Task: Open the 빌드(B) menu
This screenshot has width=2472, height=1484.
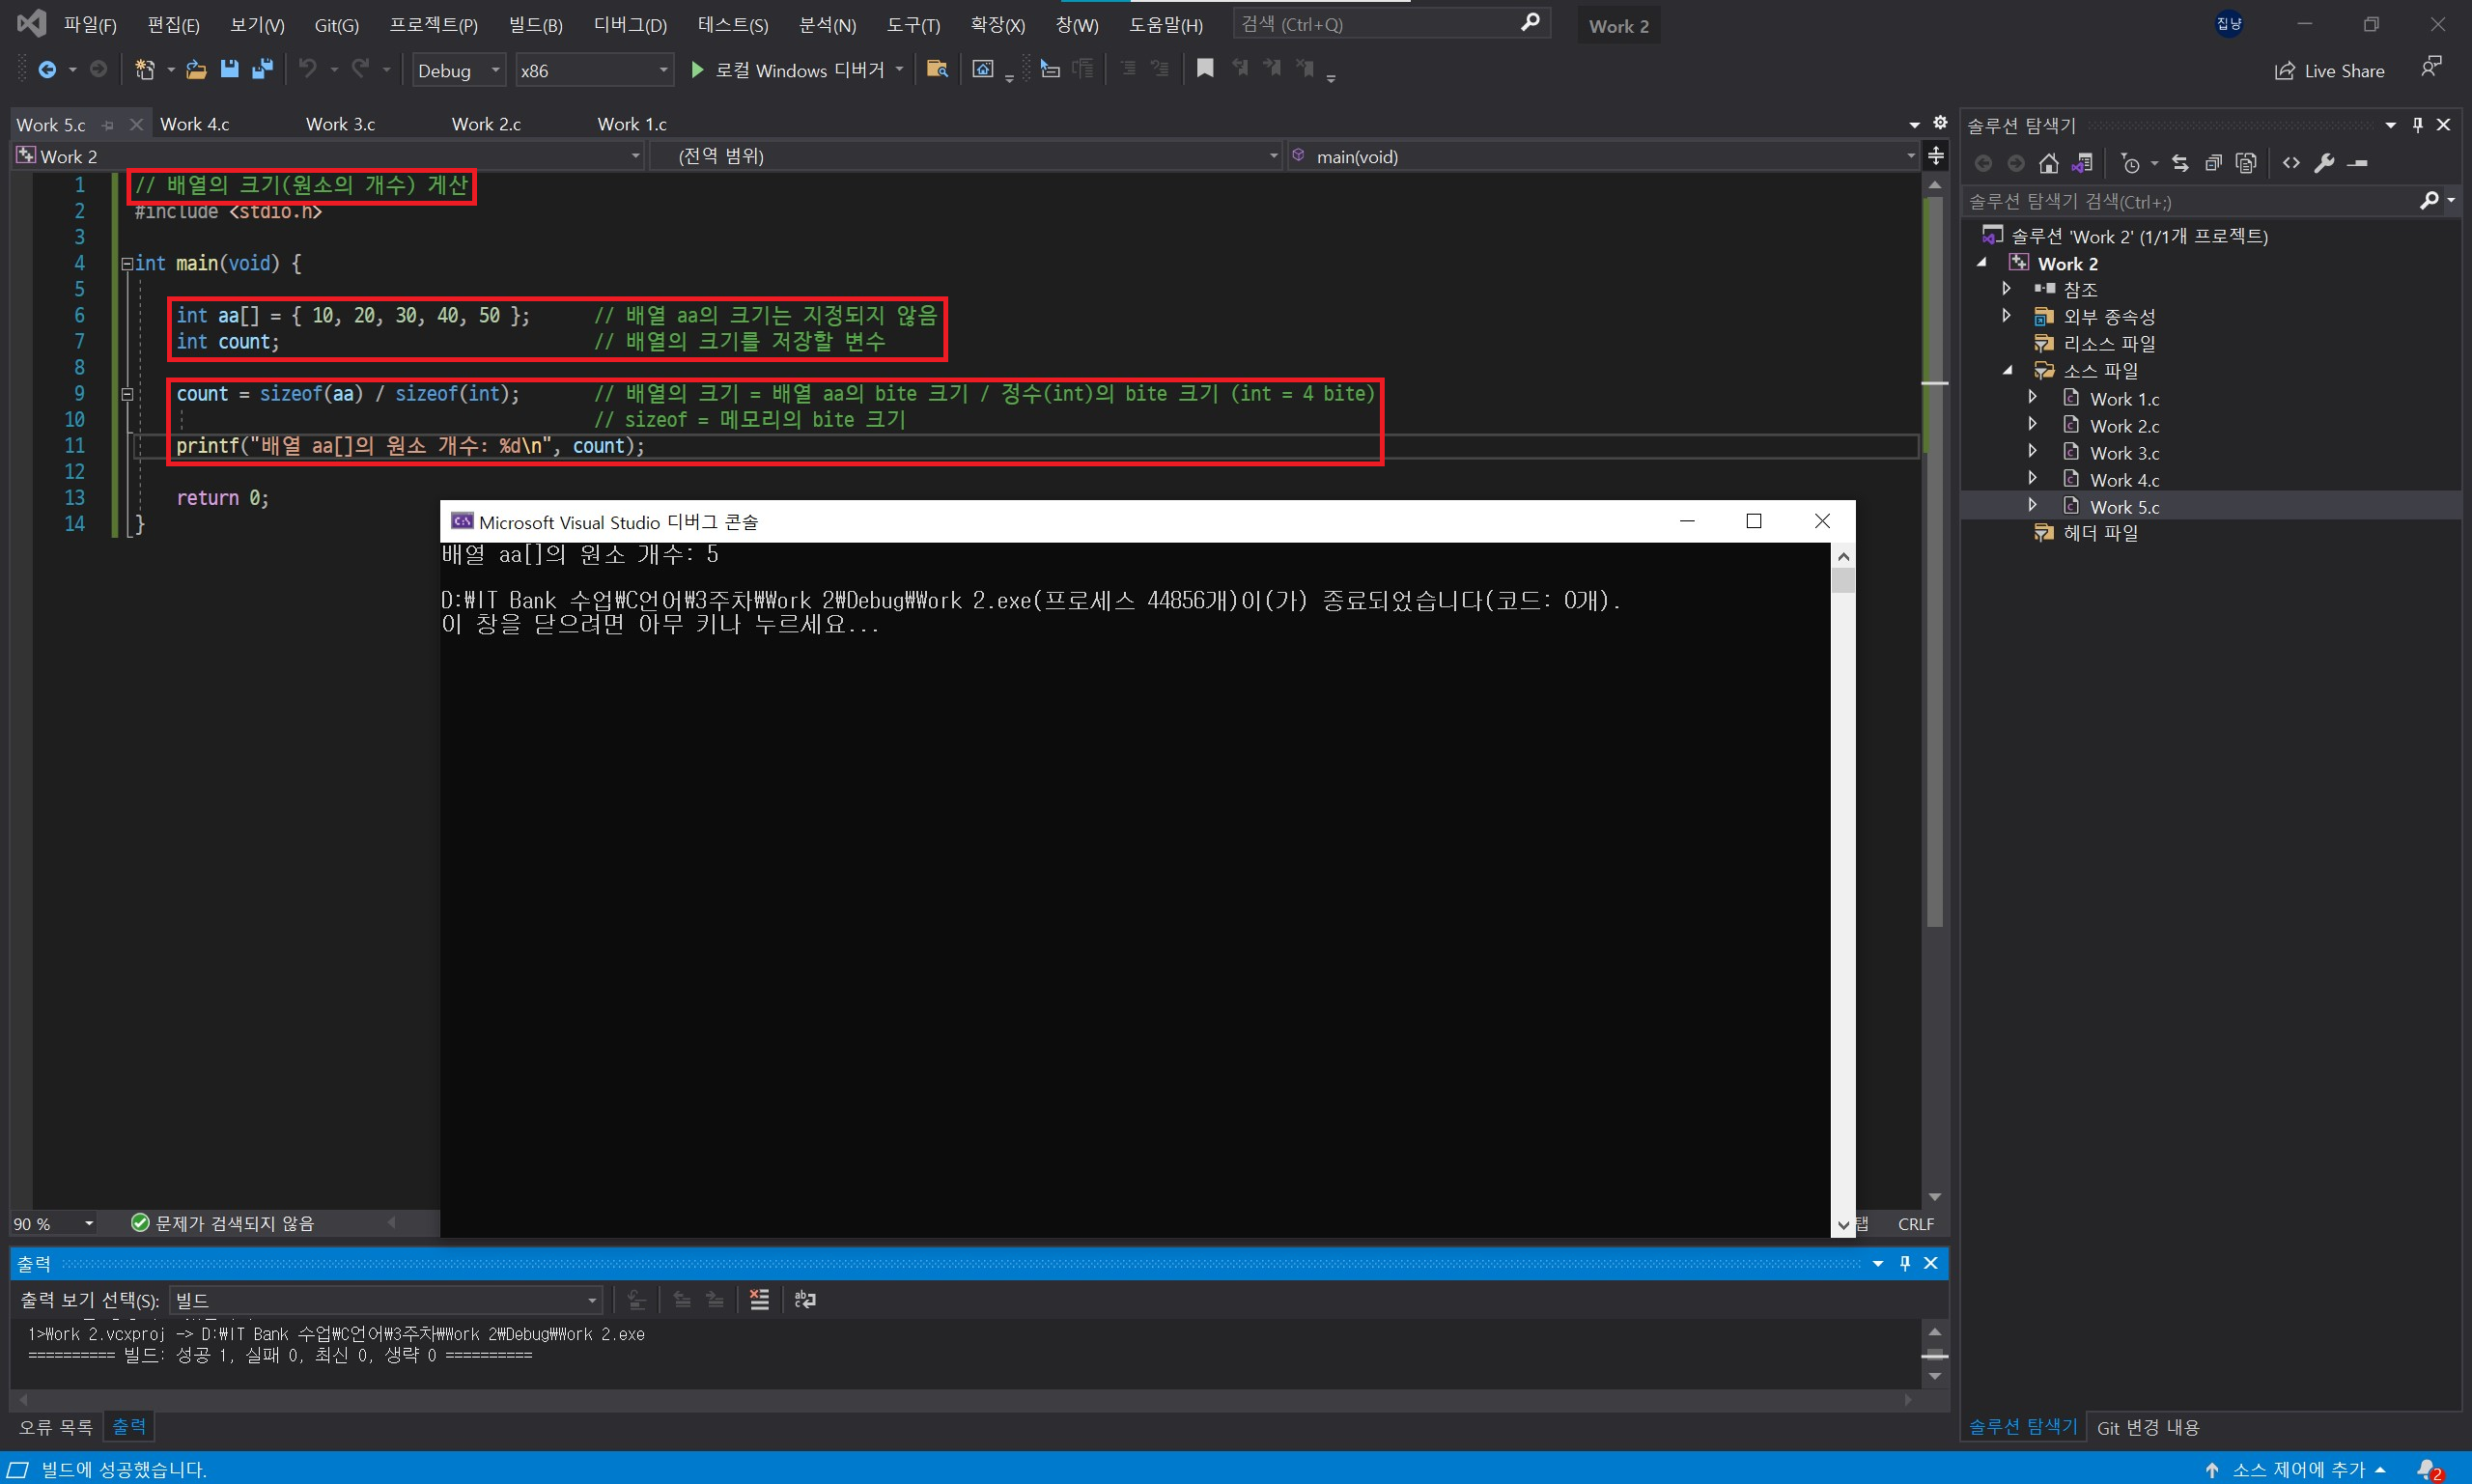Action: coord(535,25)
